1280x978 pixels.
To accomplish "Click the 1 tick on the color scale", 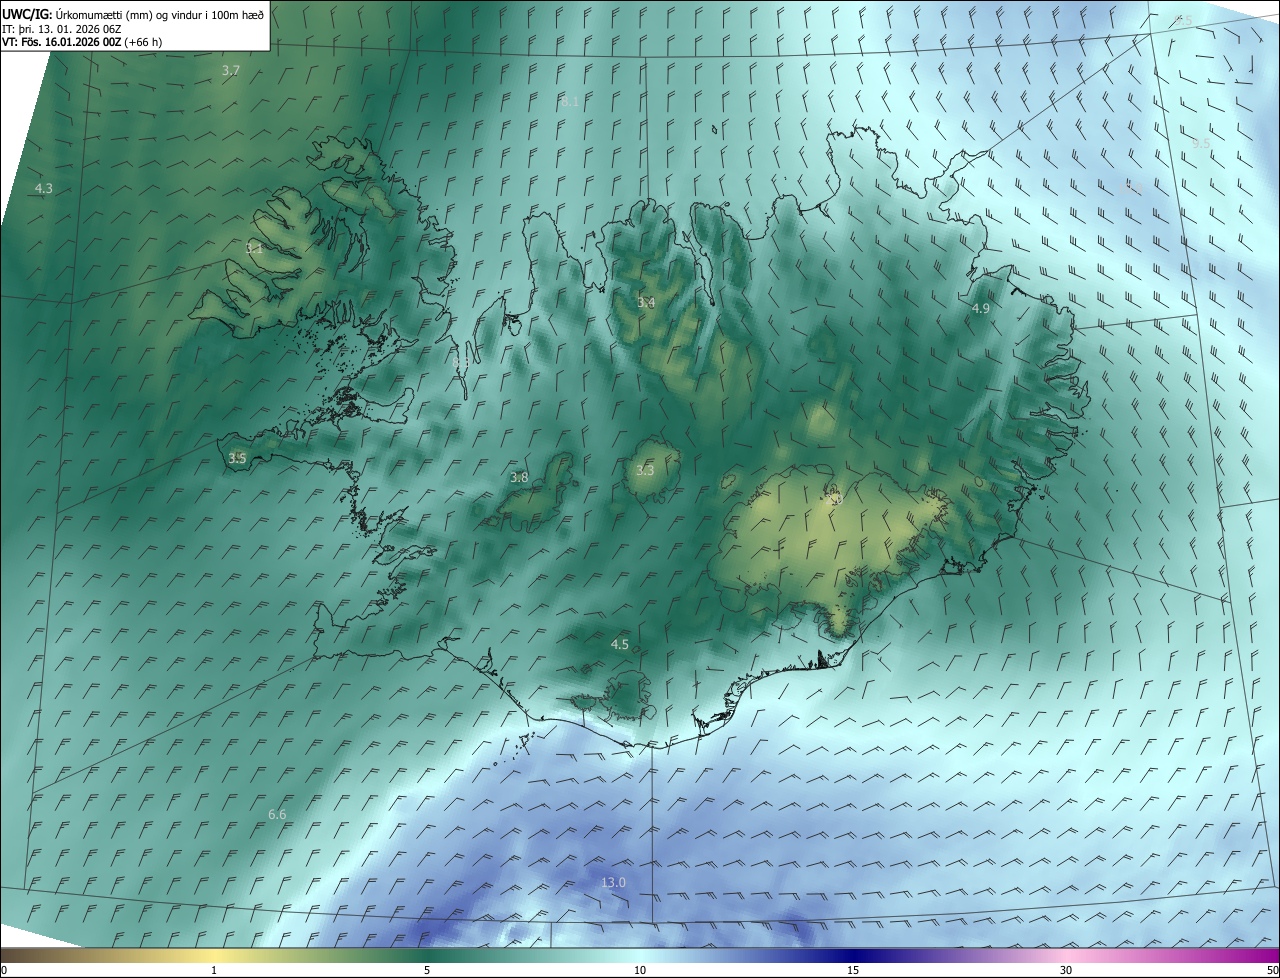I will (214, 970).
